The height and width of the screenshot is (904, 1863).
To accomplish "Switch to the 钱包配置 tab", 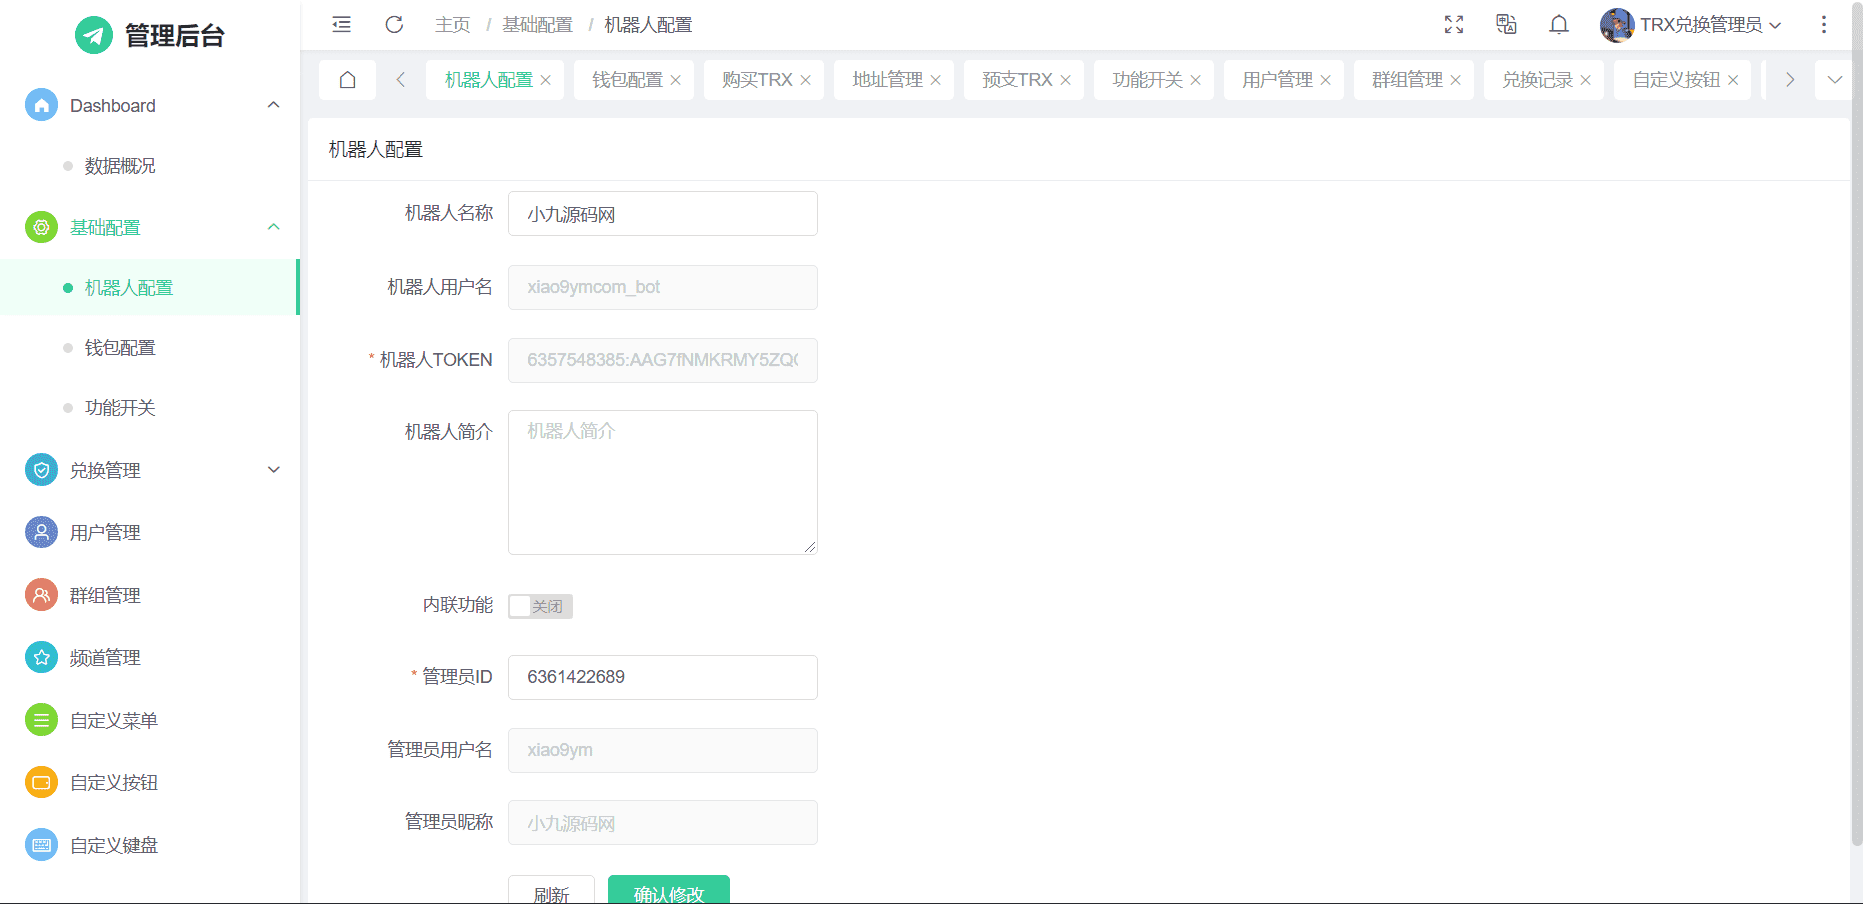I will (x=627, y=80).
